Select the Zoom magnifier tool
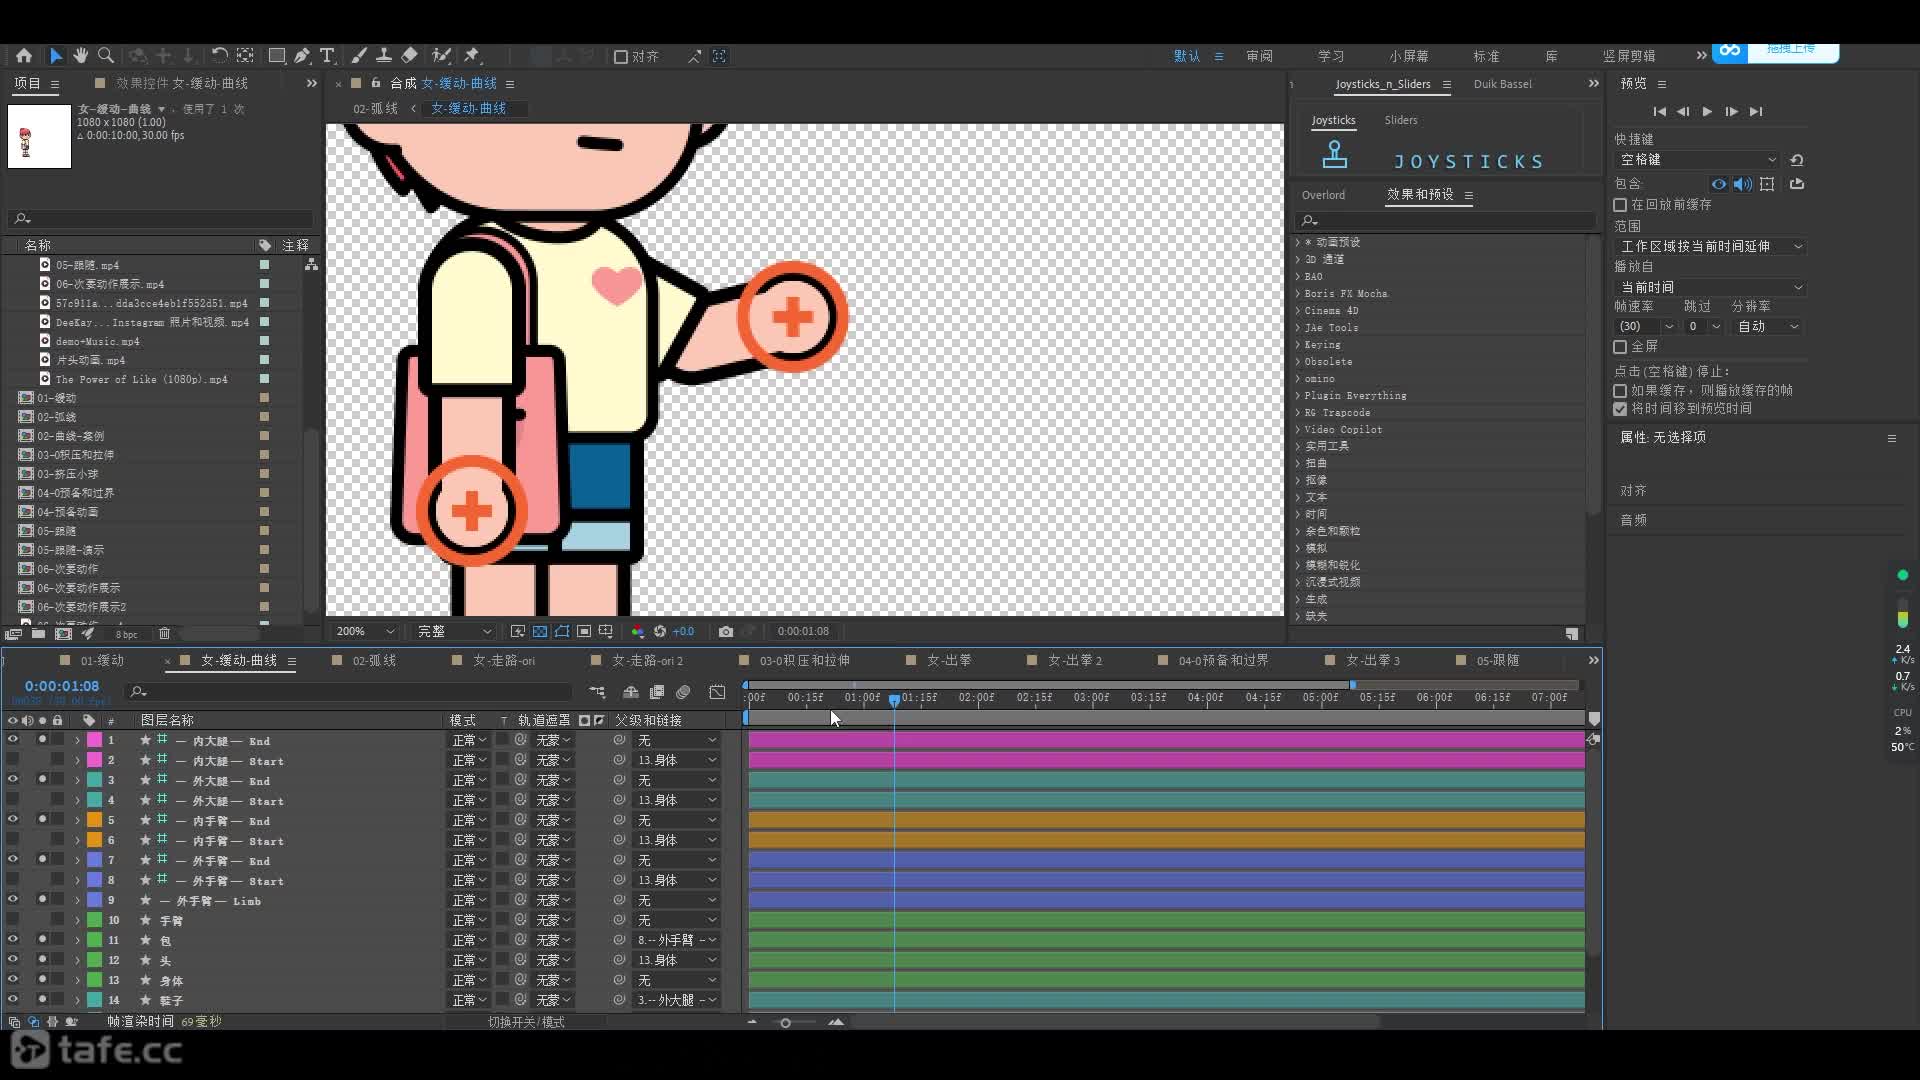The height and width of the screenshot is (1080, 1920). click(105, 56)
